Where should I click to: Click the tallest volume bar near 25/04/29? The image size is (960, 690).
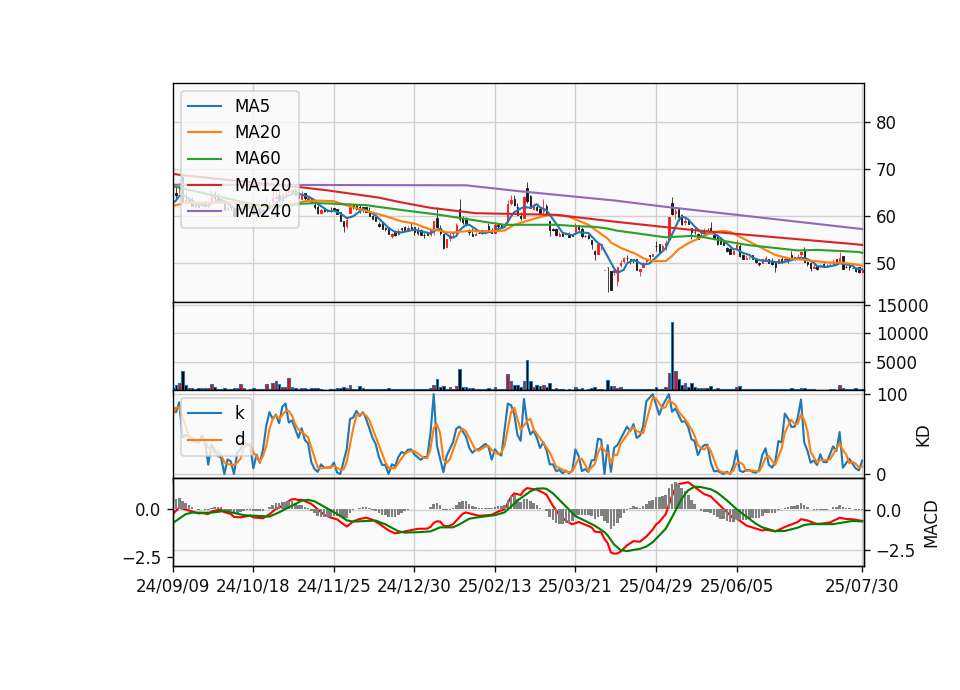click(672, 356)
